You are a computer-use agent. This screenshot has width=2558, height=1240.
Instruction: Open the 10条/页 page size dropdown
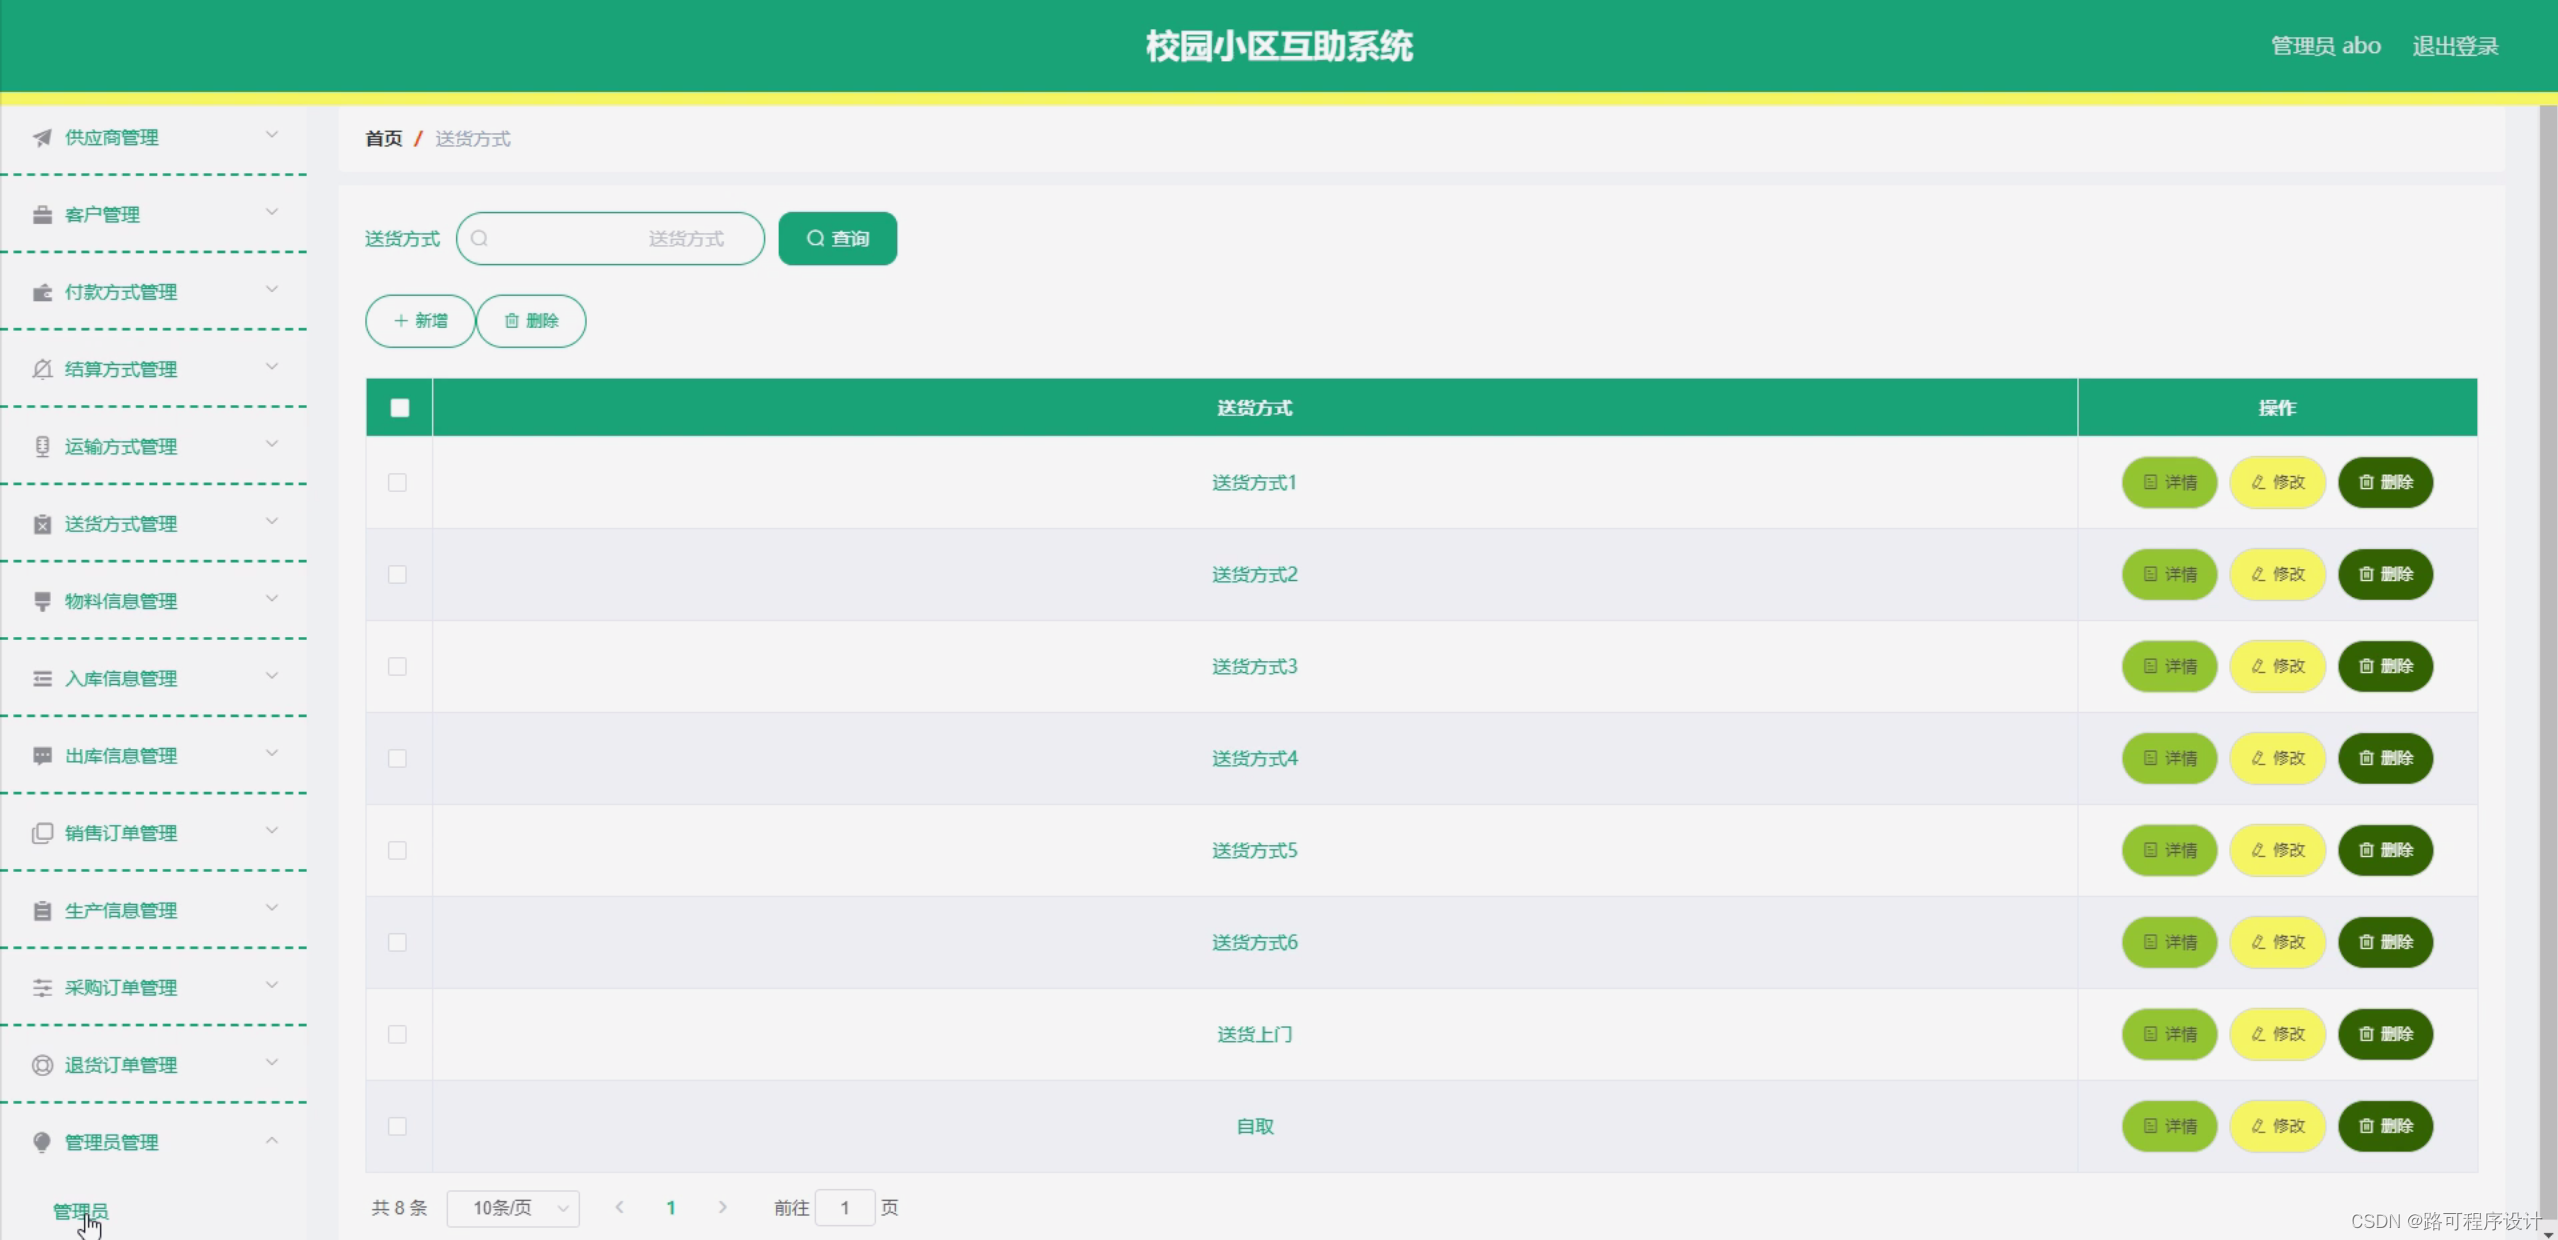click(x=513, y=1207)
